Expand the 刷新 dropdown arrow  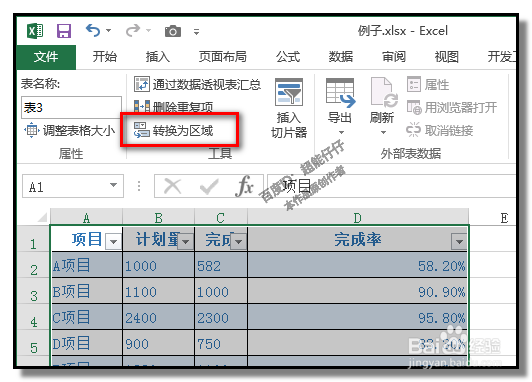(383, 132)
